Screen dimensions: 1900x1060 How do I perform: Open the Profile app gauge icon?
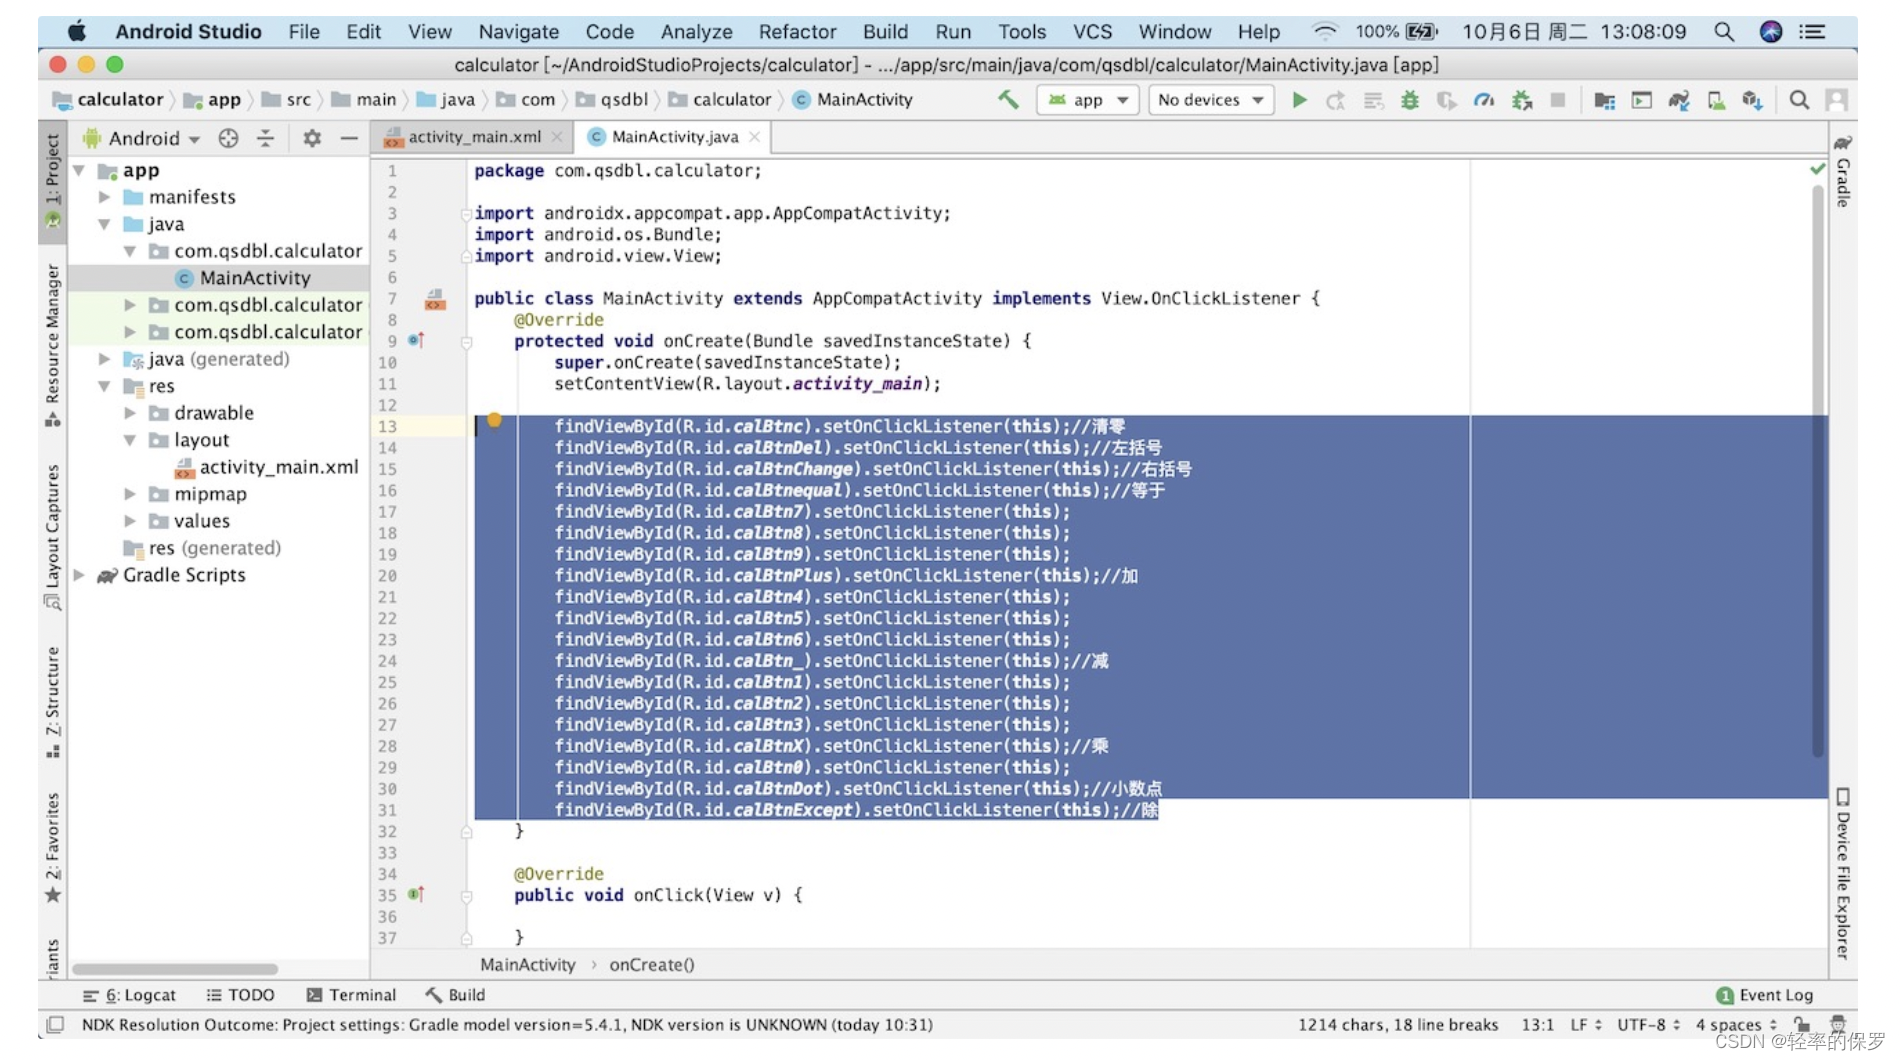click(x=1484, y=100)
